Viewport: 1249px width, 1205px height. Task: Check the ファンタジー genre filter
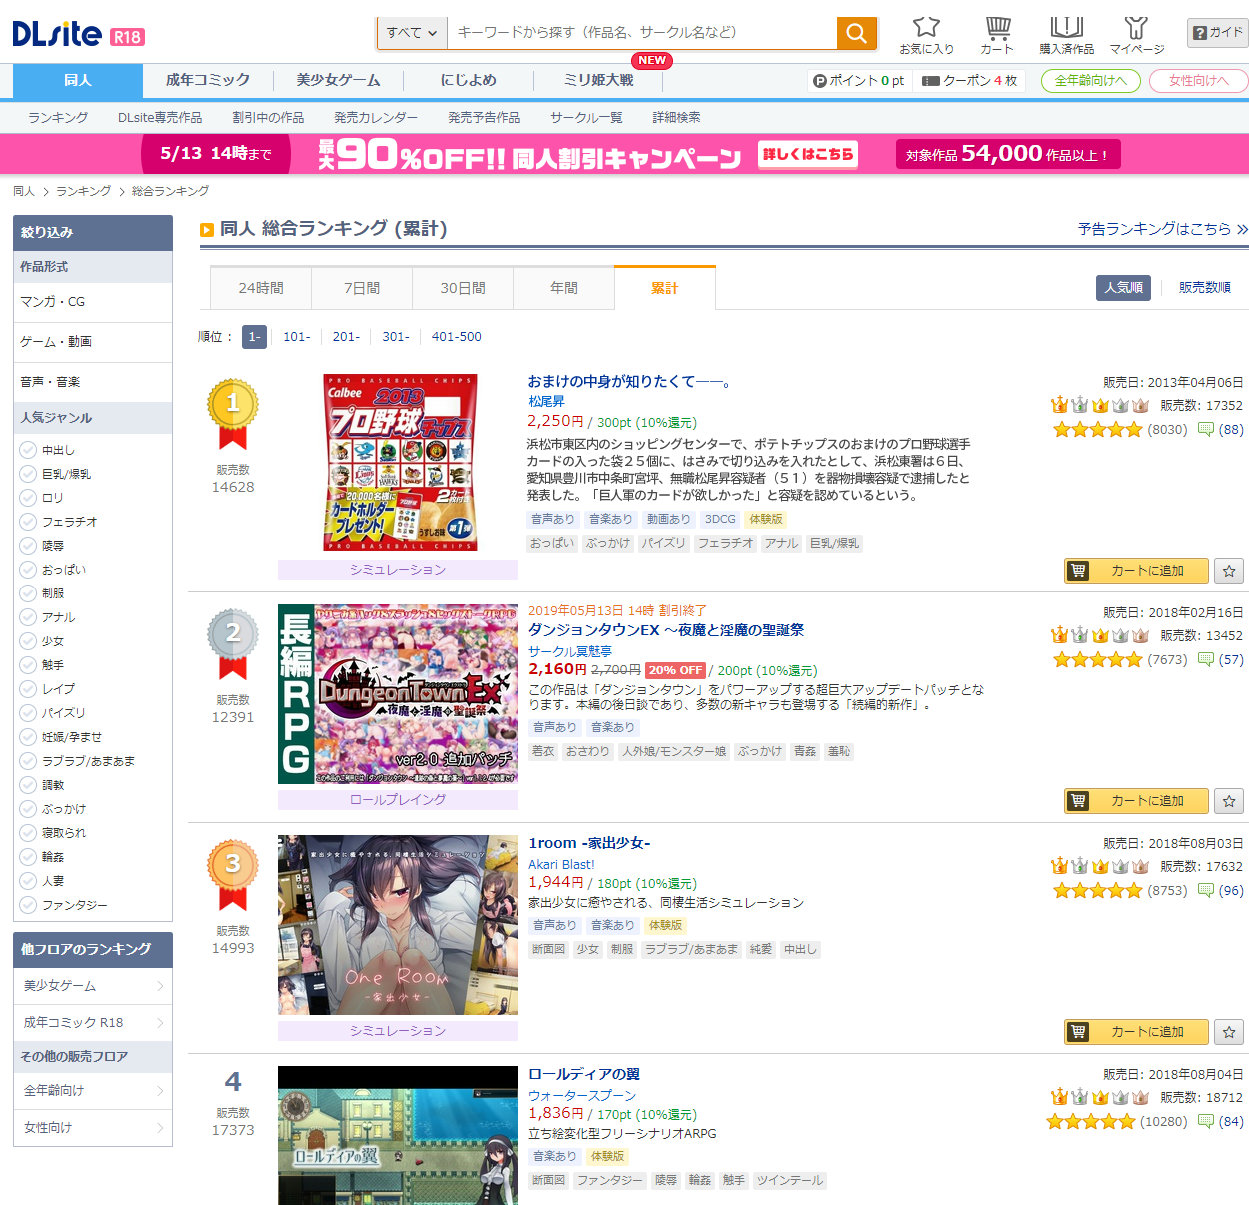click(28, 905)
